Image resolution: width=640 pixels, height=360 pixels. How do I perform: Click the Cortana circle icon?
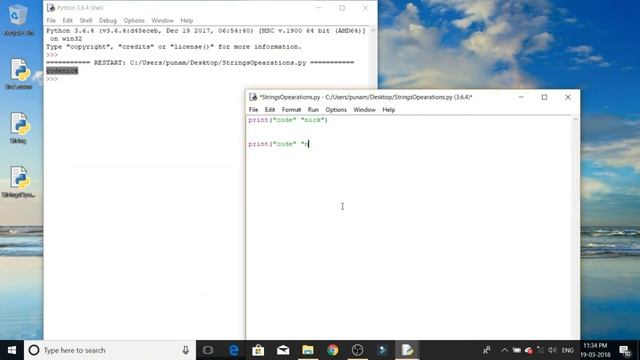coord(34,350)
